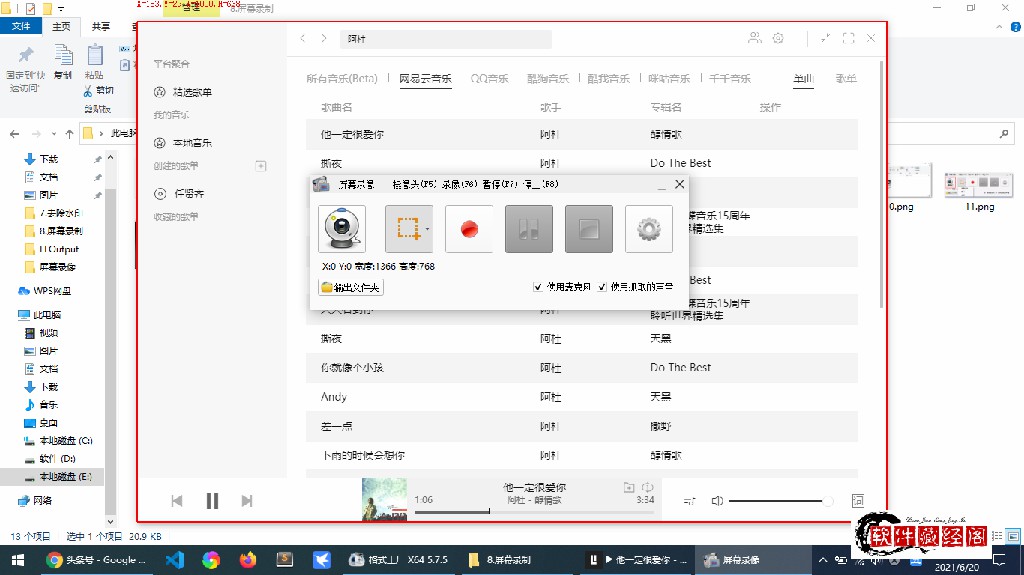Switch to 咪咕音乐 source tab
Image resolution: width=1024 pixels, height=575 pixels.
coord(669,78)
